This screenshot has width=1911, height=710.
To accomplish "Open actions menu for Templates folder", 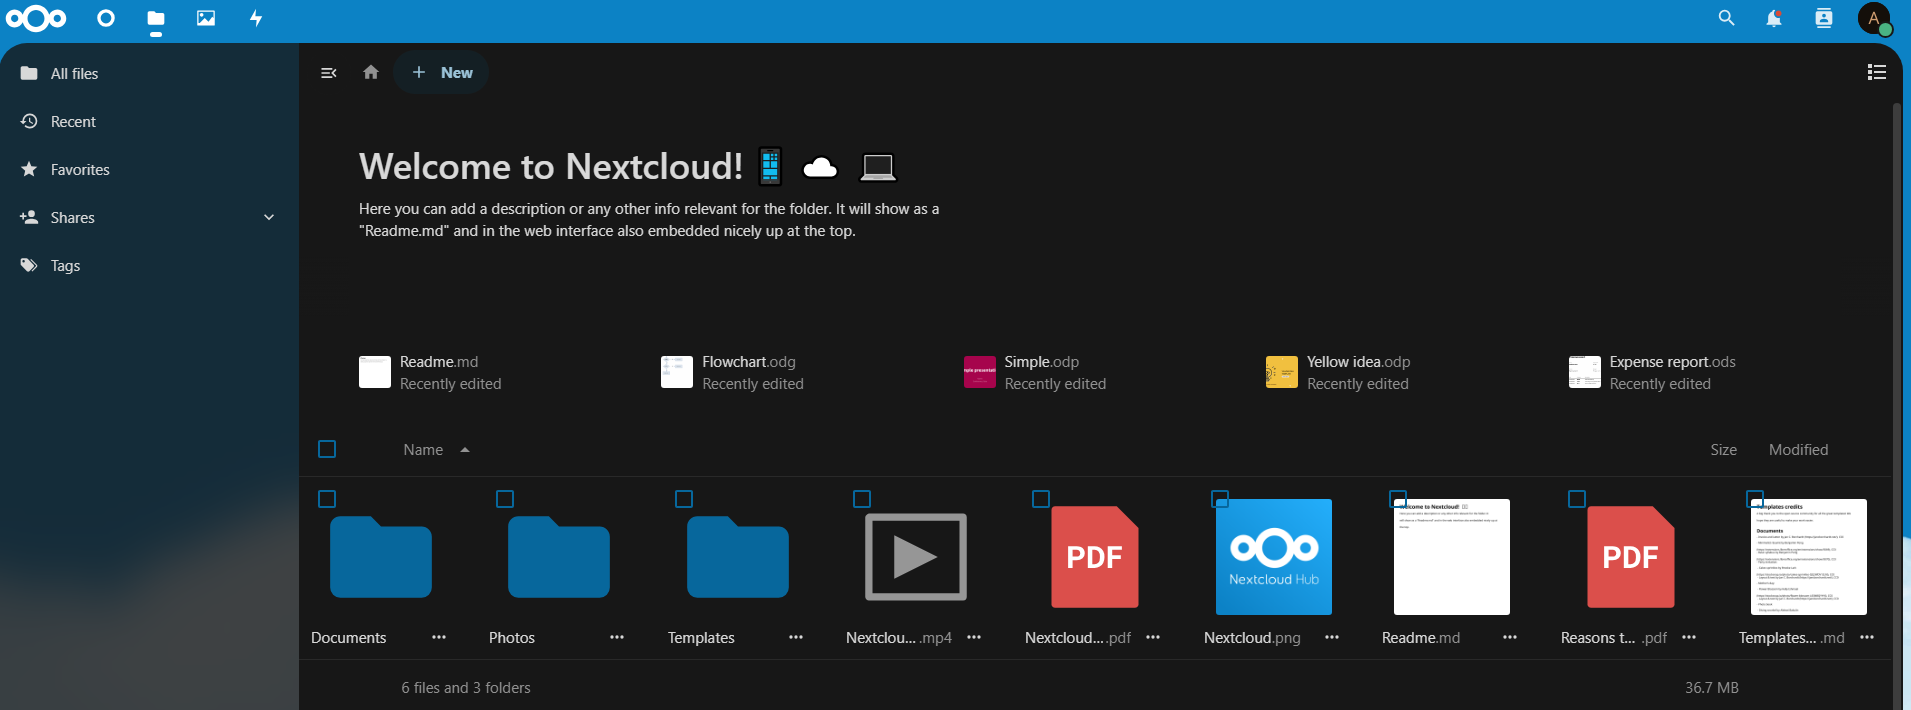I will pos(796,637).
